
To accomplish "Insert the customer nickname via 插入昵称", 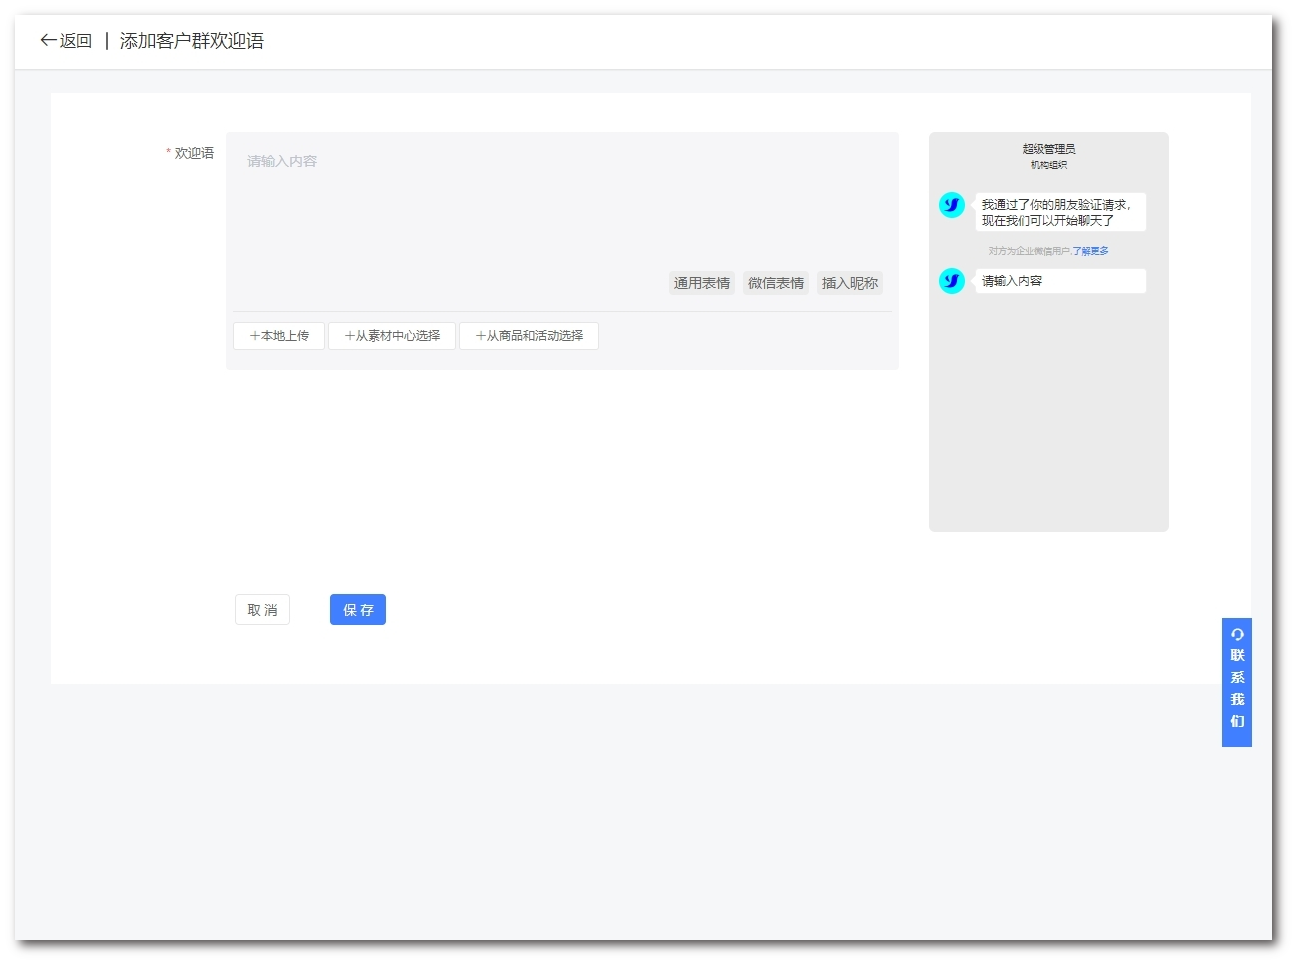I will click(849, 283).
